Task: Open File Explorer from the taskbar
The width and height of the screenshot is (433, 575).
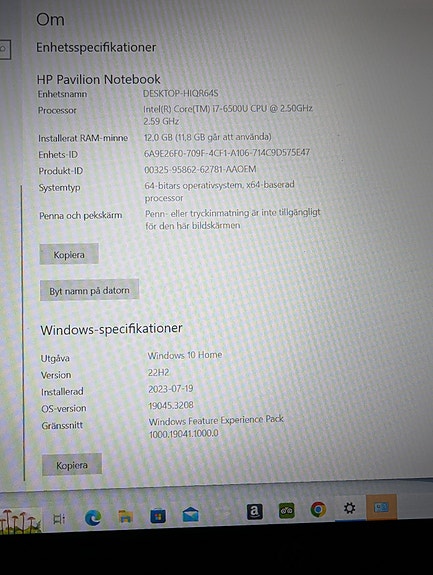Action: [125, 516]
